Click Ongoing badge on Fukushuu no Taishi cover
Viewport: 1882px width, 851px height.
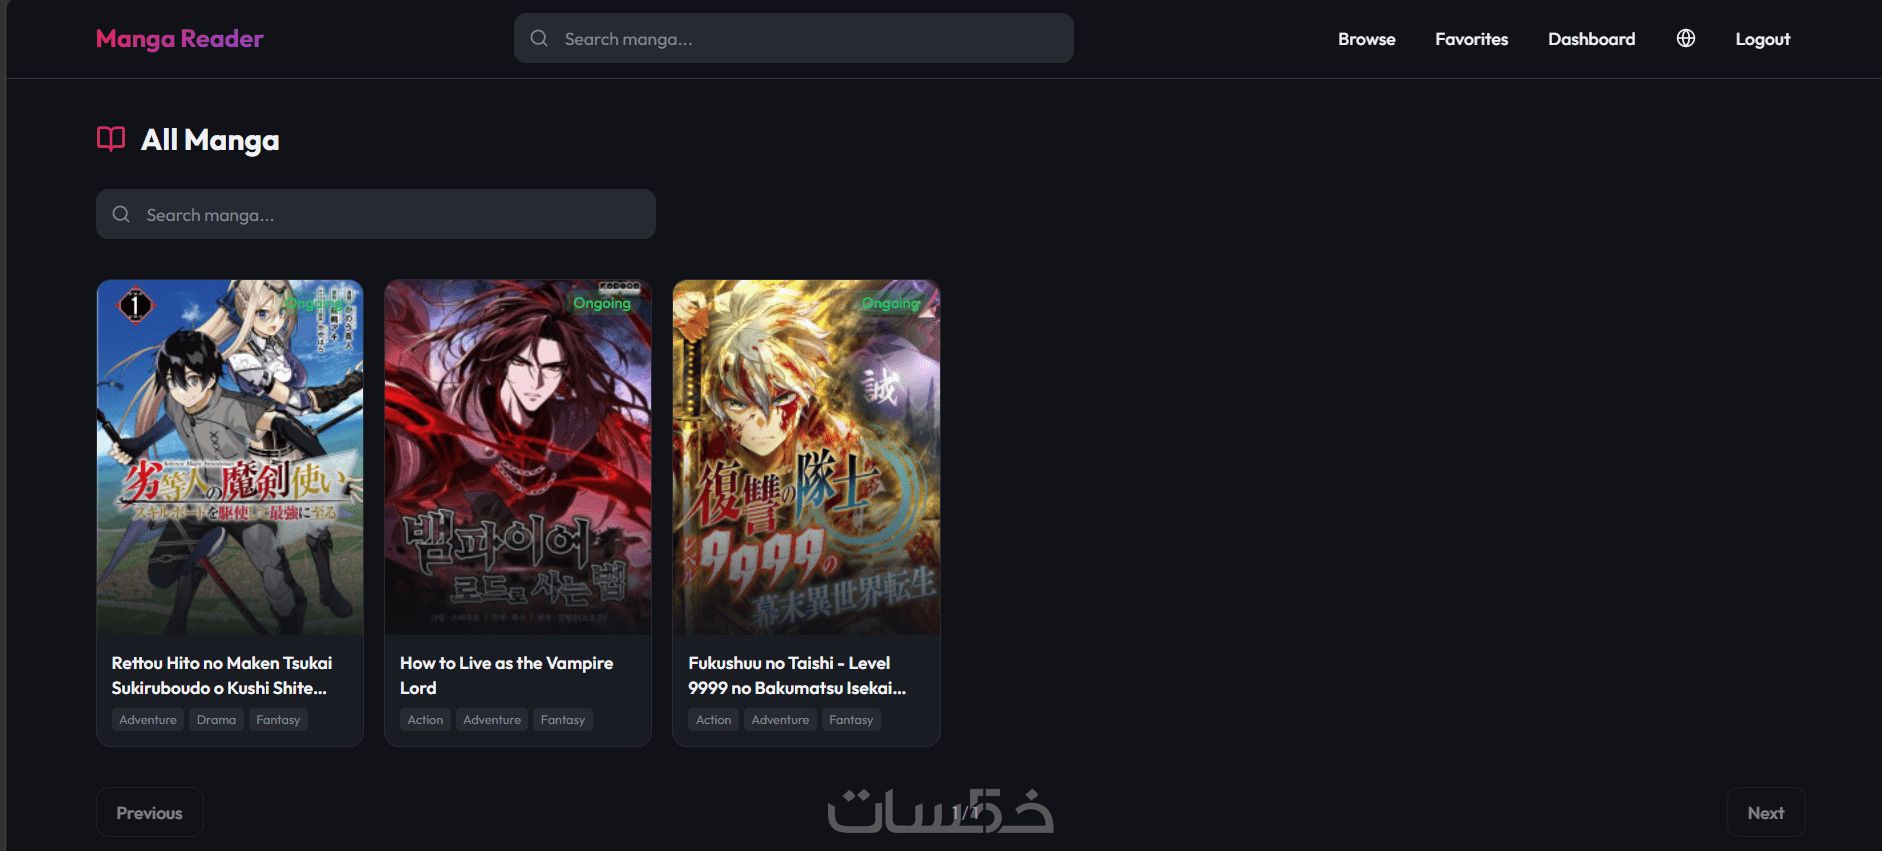click(x=890, y=303)
